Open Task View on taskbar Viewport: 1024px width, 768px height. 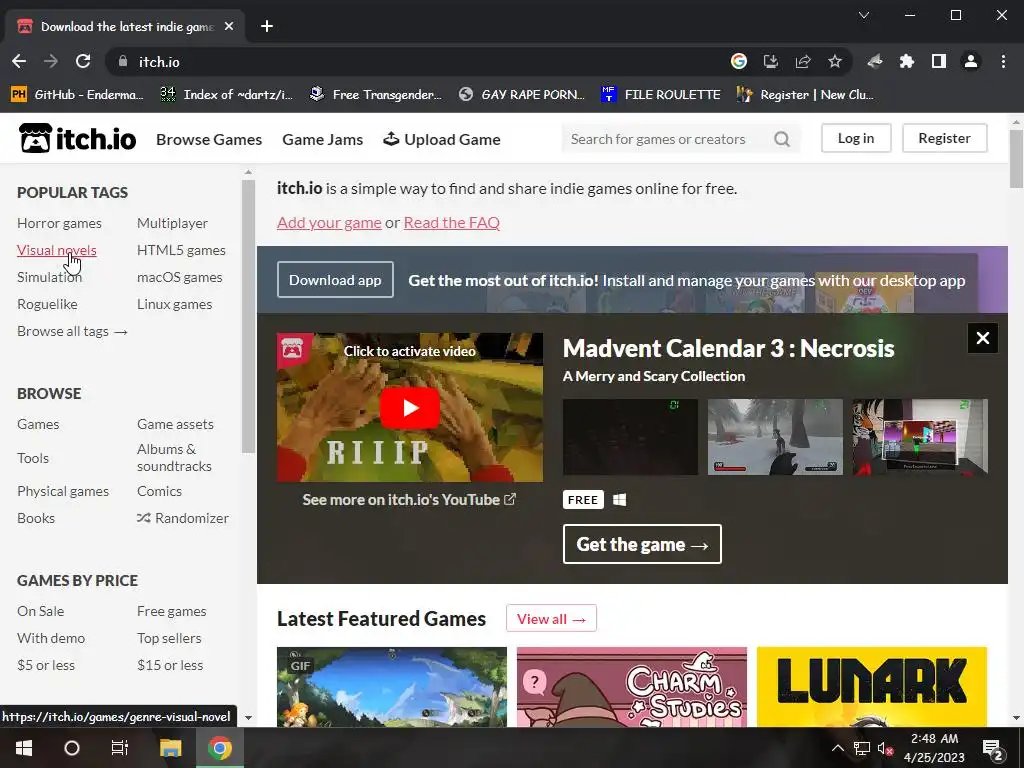coord(120,748)
